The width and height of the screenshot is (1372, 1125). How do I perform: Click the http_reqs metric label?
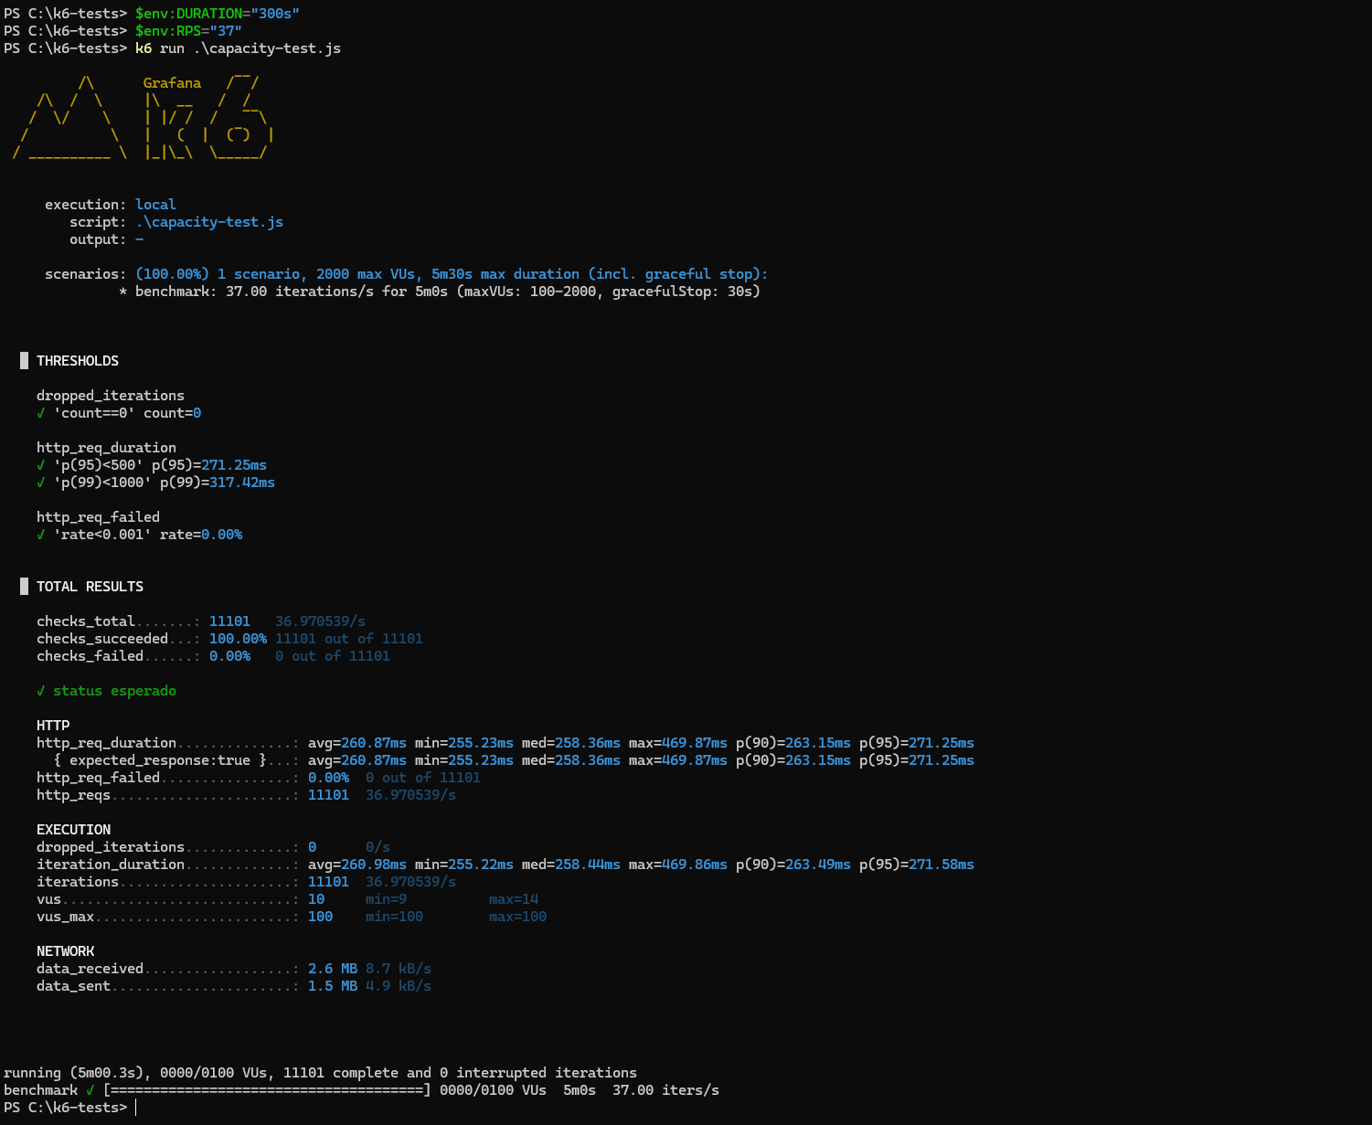[74, 795]
